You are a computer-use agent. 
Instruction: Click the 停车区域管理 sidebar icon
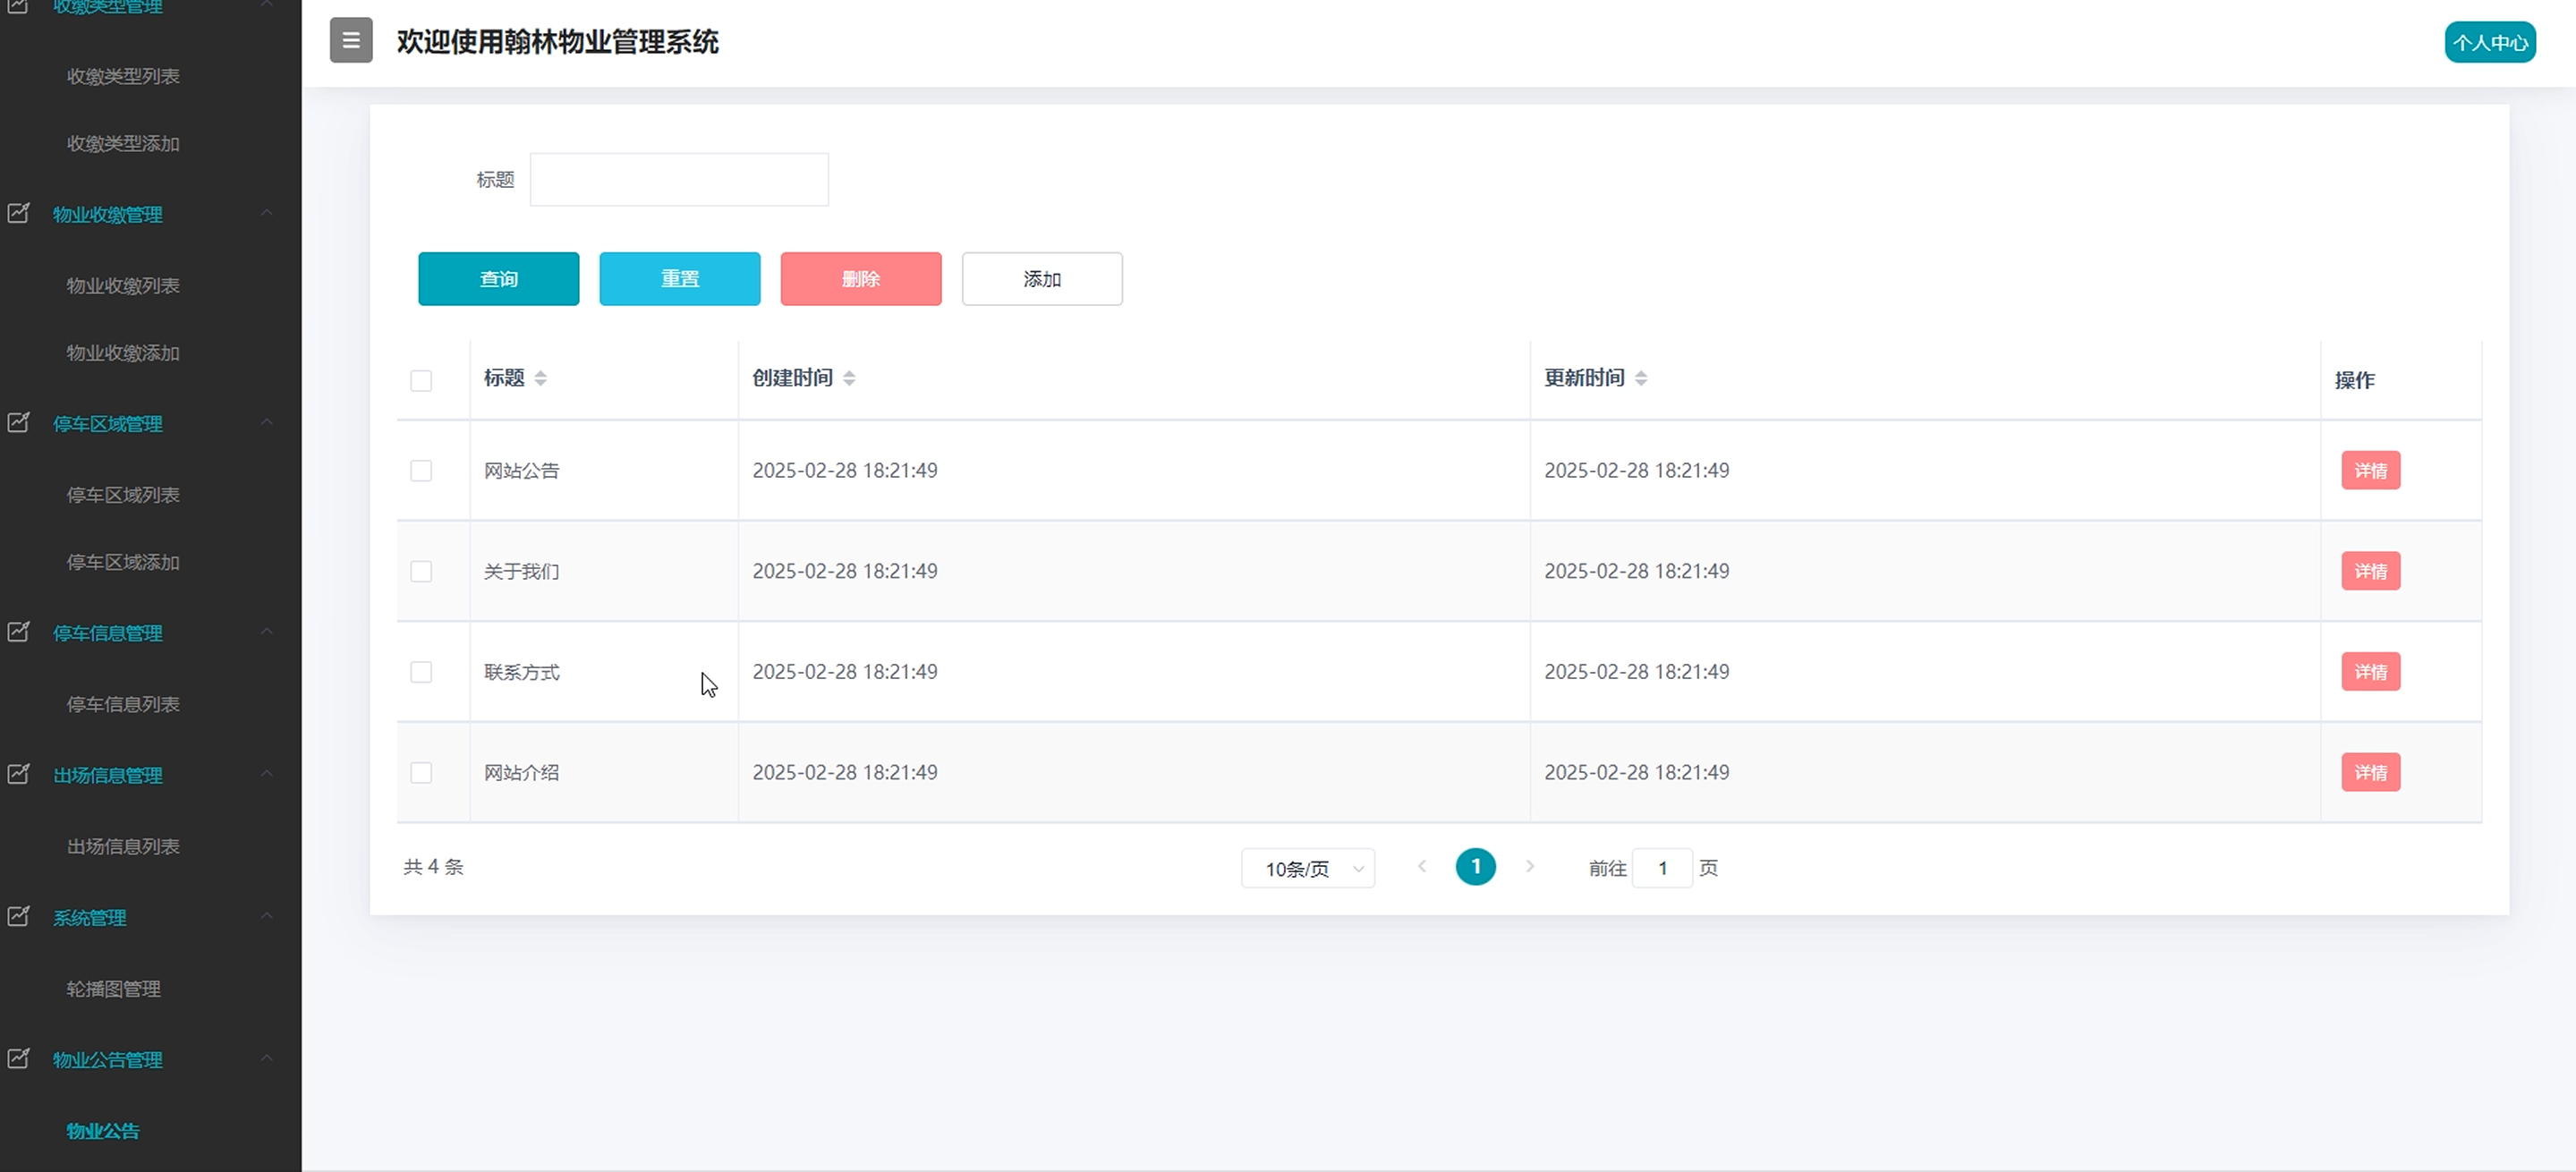click(19, 423)
